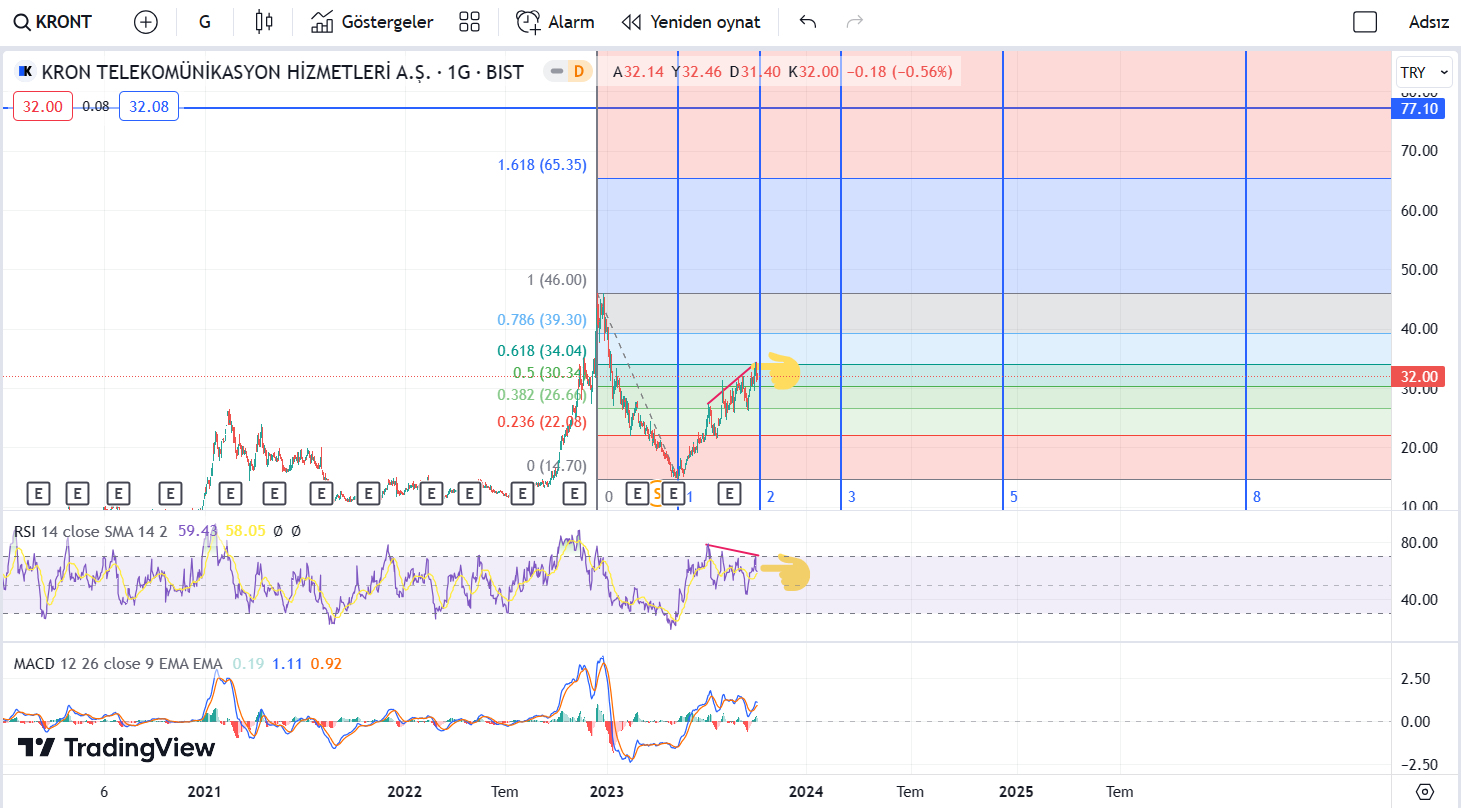The image size is (1461, 808).
Task: Open symbol search for KRONT
Action: click(52, 22)
